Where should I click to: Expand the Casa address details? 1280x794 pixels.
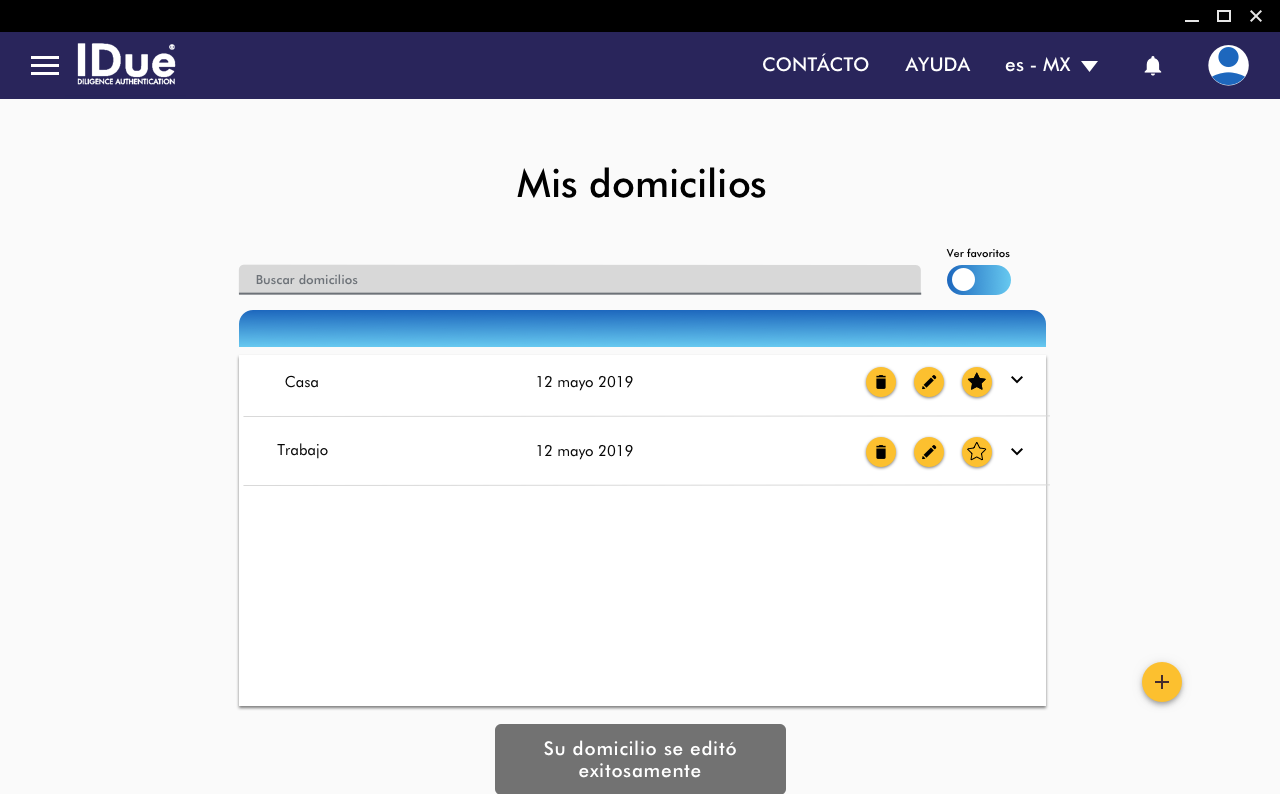[x=1017, y=380]
